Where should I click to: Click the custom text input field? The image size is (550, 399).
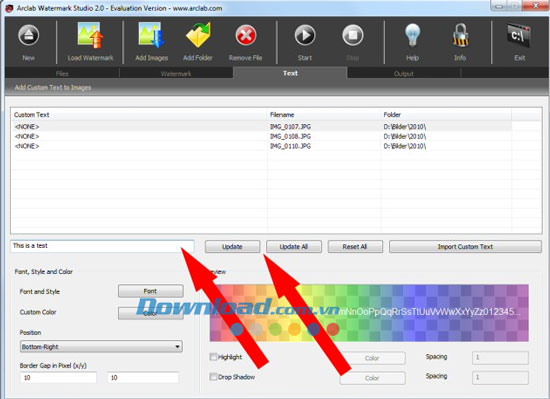pos(102,246)
